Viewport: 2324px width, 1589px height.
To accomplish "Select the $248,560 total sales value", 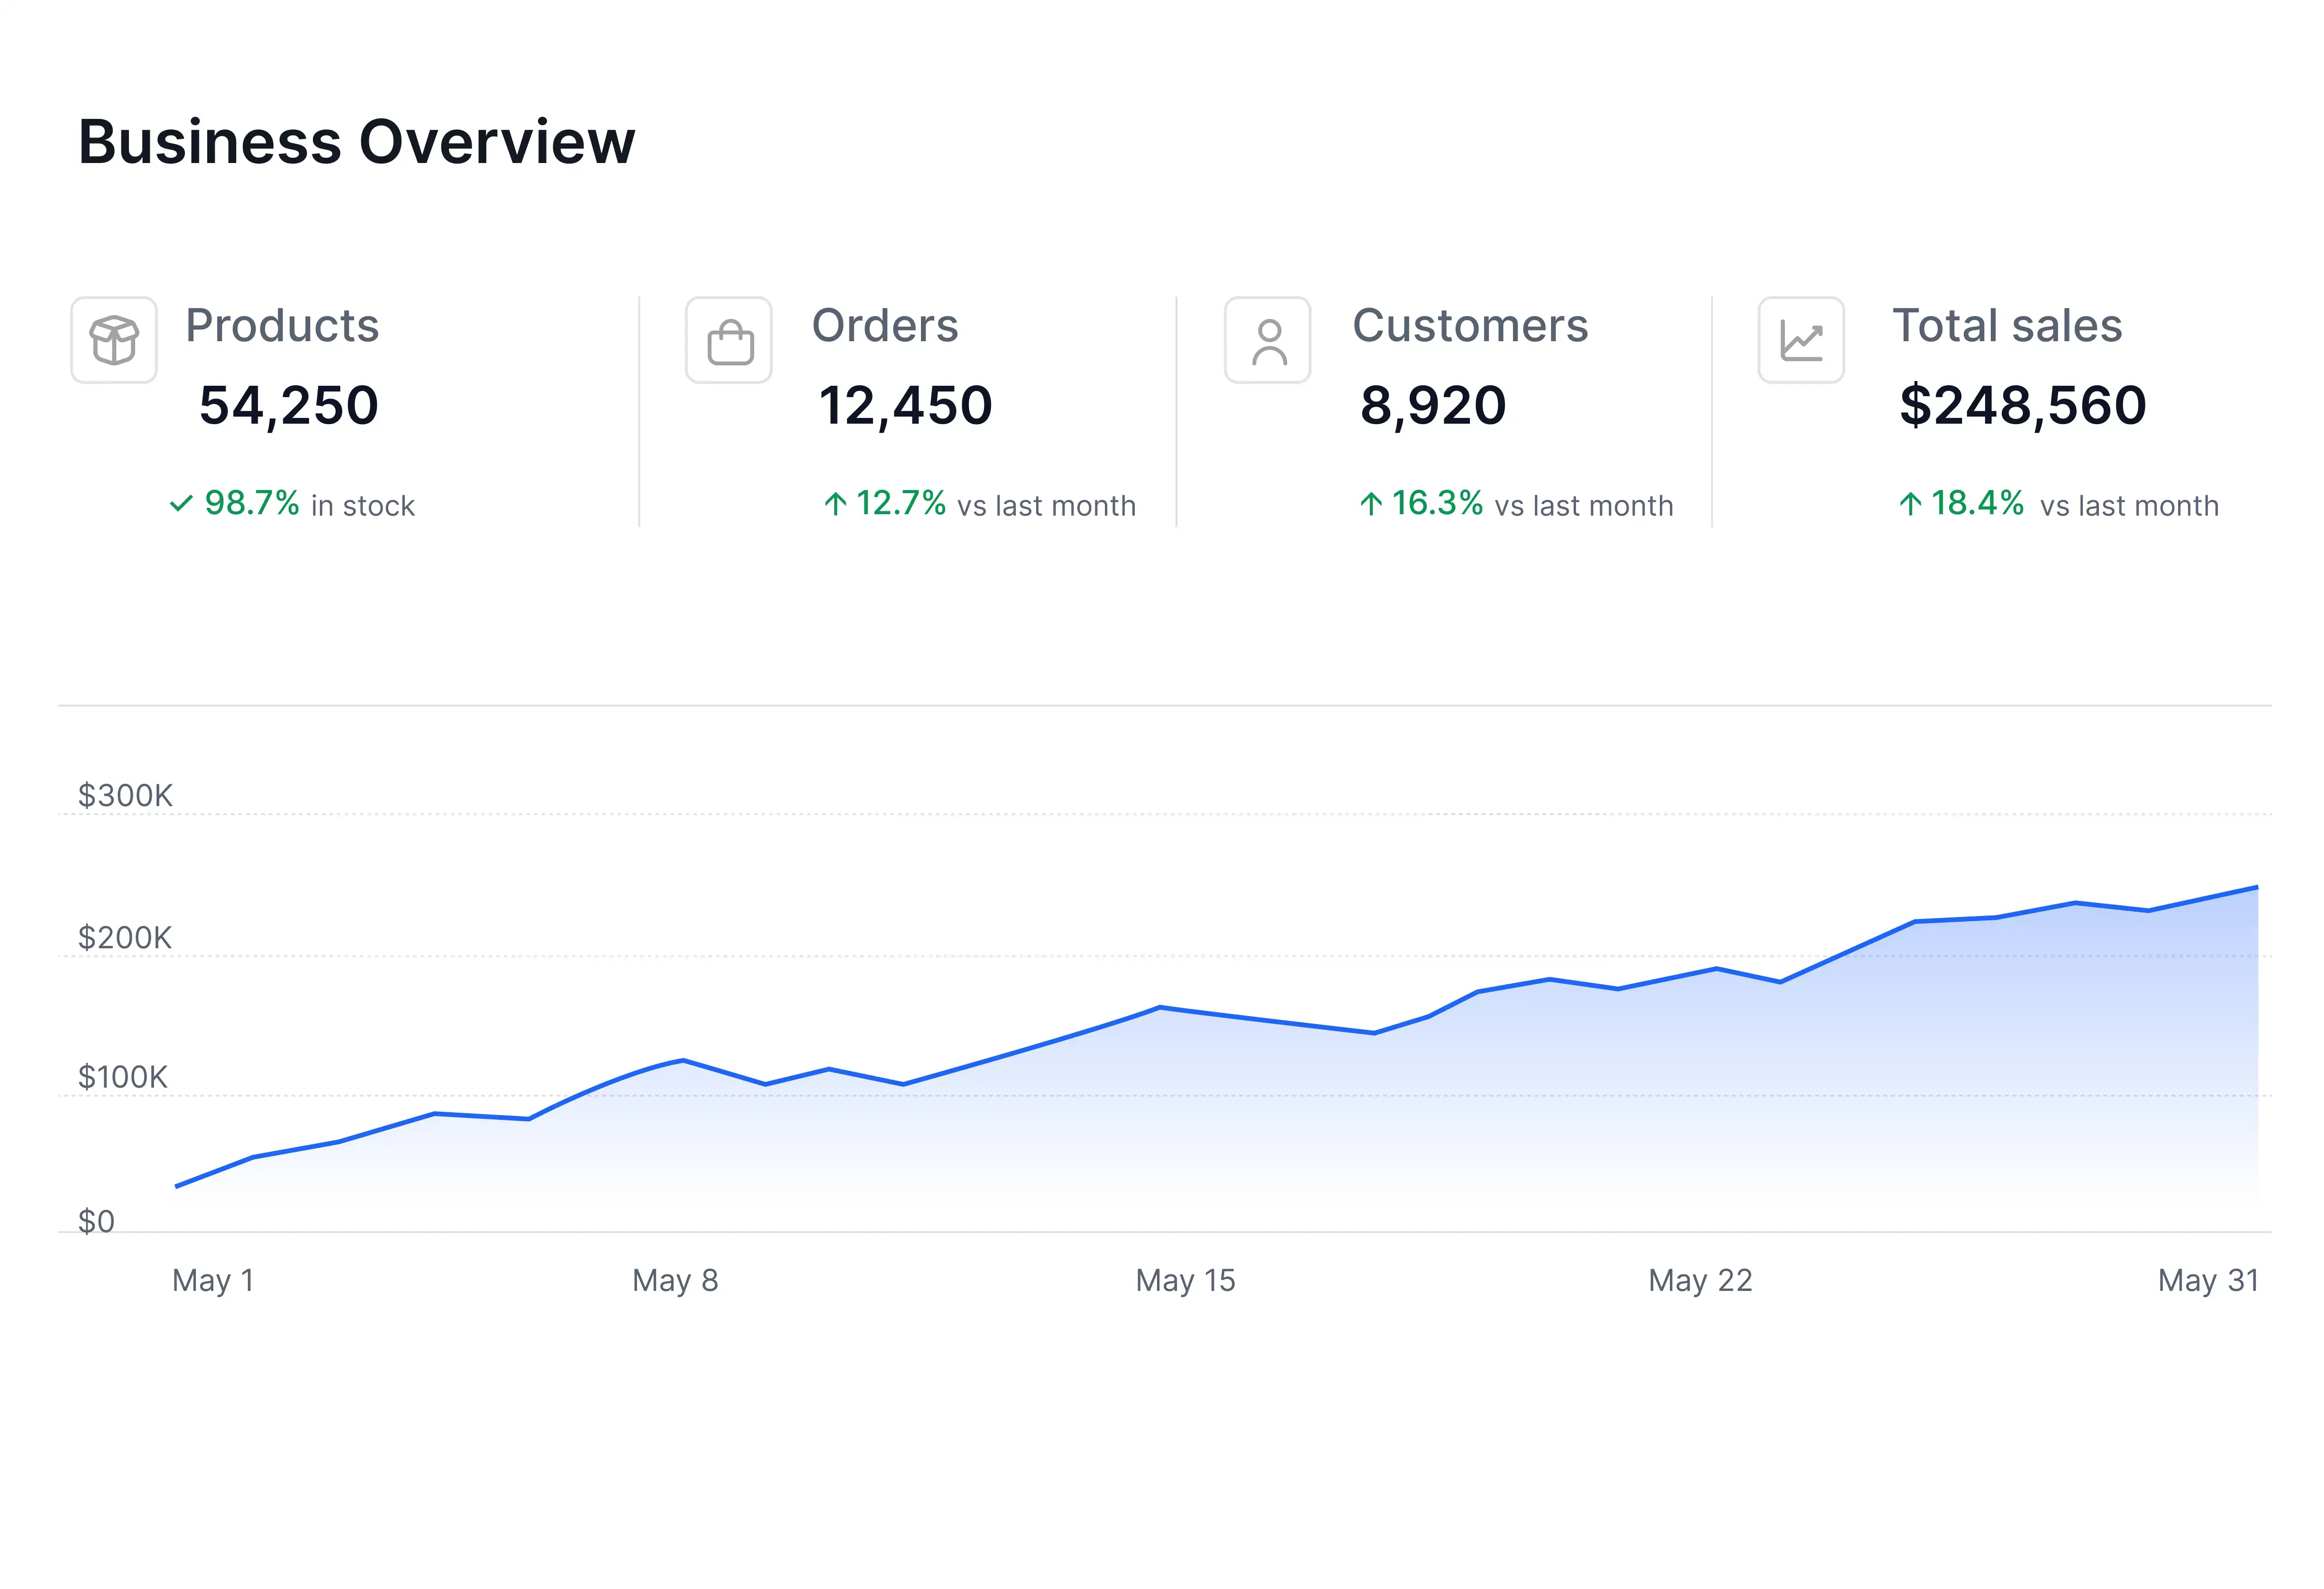I will (x=2023, y=406).
